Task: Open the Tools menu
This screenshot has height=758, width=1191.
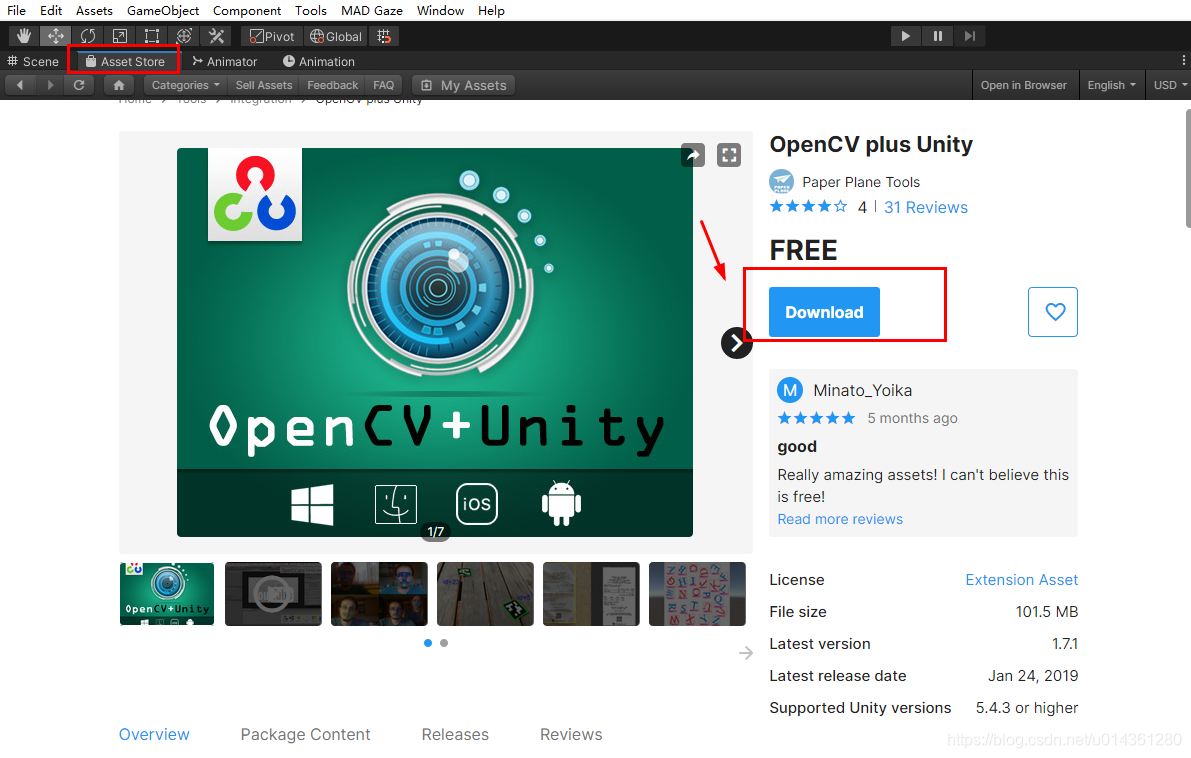Action: pos(311,11)
